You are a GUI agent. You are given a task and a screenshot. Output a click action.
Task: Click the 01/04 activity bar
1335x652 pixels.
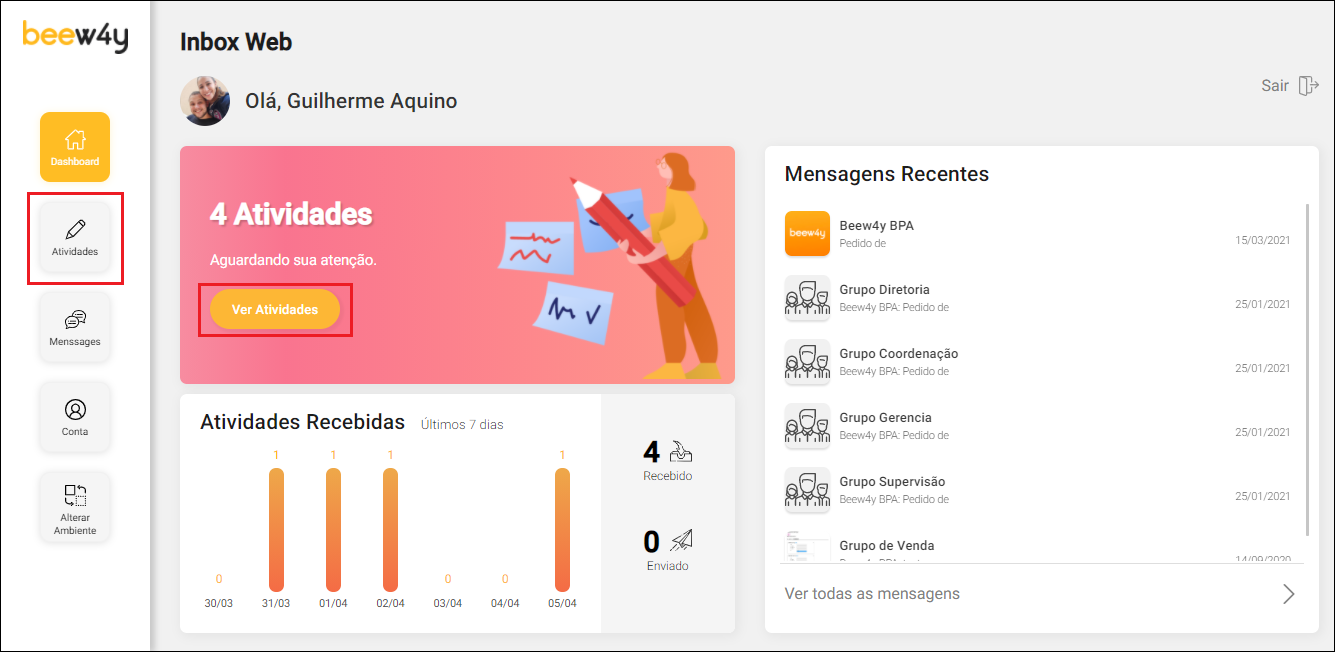[x=333, y=530]
